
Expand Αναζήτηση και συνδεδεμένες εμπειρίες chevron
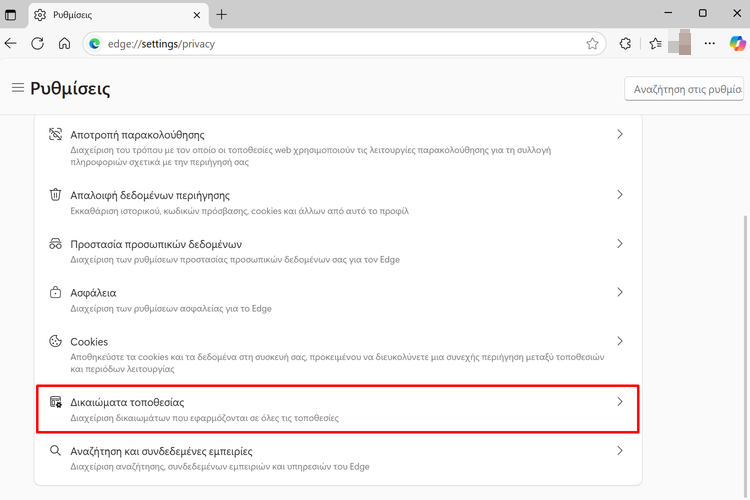click(620, 451)
